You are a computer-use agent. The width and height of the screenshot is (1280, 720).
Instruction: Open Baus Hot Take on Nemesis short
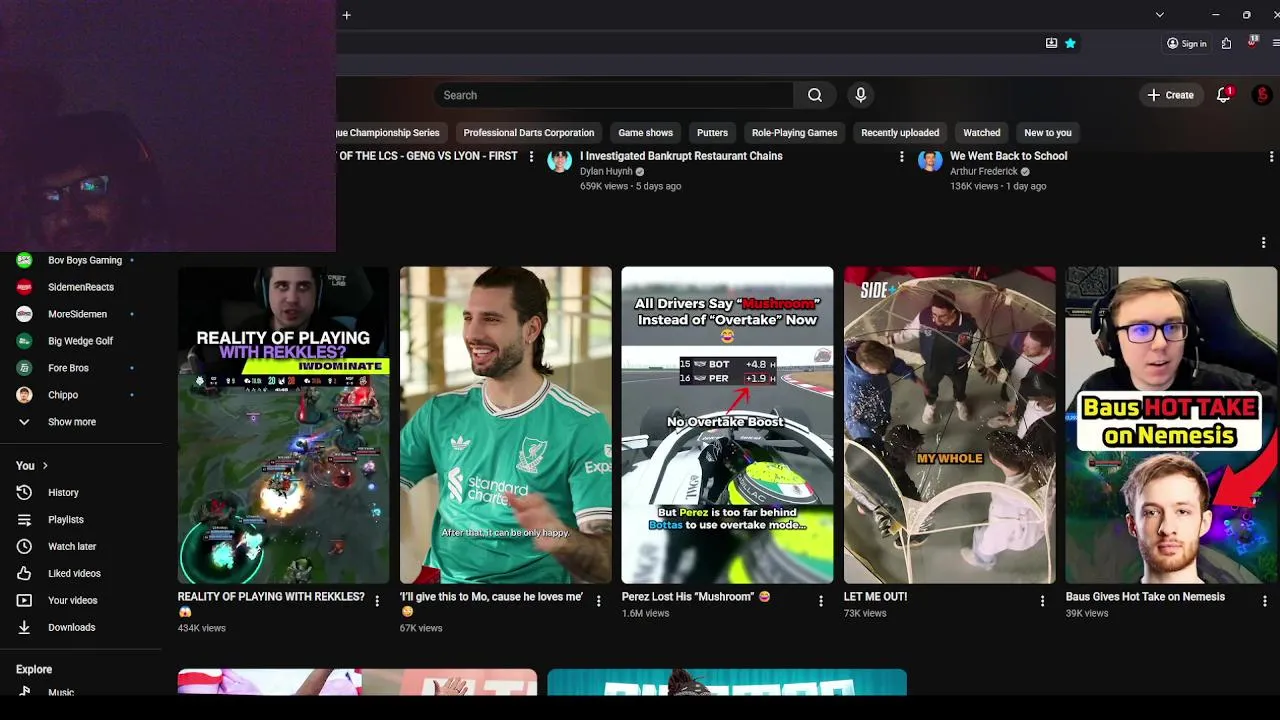1171,425
